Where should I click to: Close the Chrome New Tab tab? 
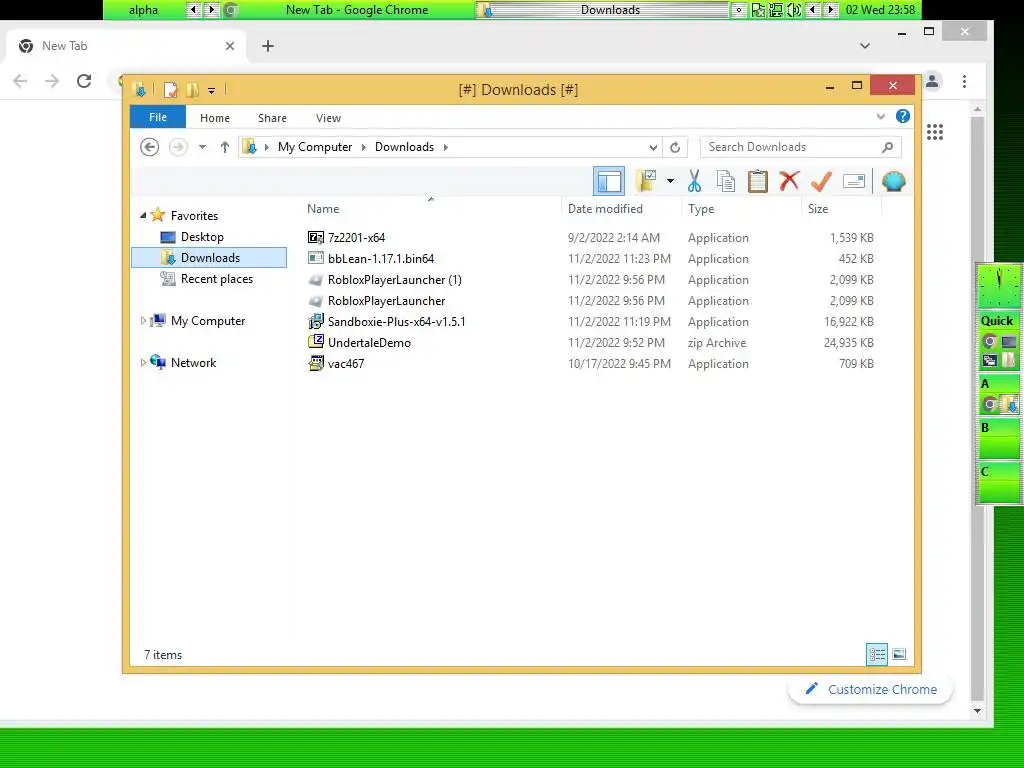[x=230, y=46]
